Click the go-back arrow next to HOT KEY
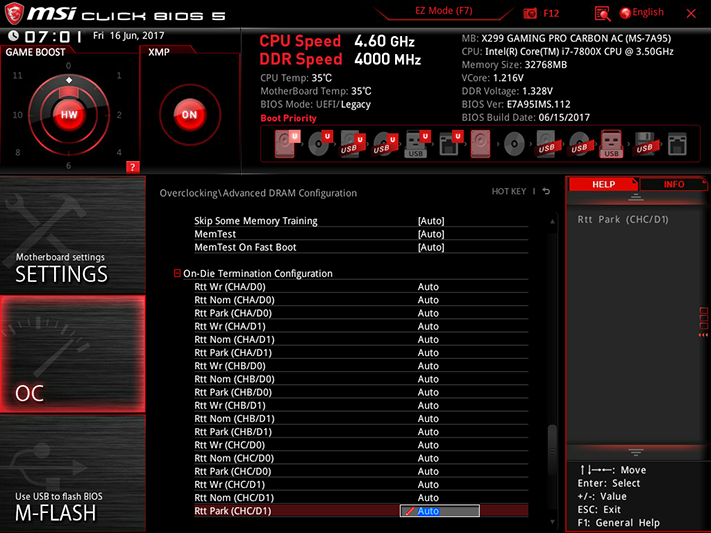This screenshot has height=533, width=711. (x=546, y=191)
